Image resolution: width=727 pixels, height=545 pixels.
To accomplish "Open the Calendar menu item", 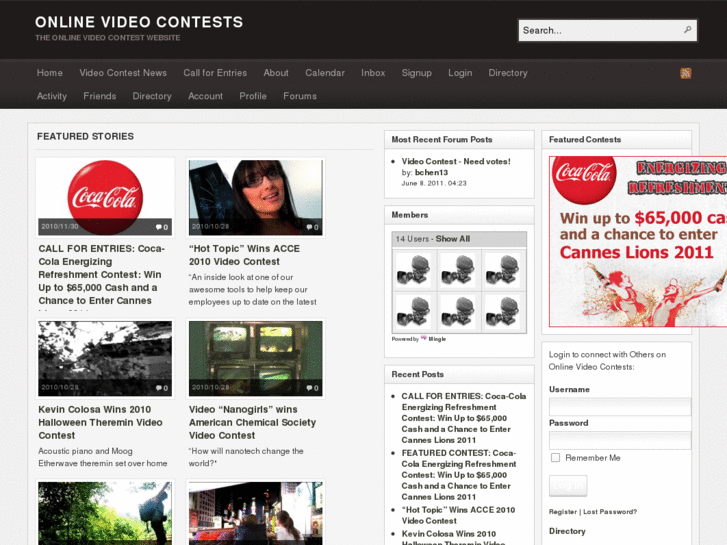I will coord(325,73).
